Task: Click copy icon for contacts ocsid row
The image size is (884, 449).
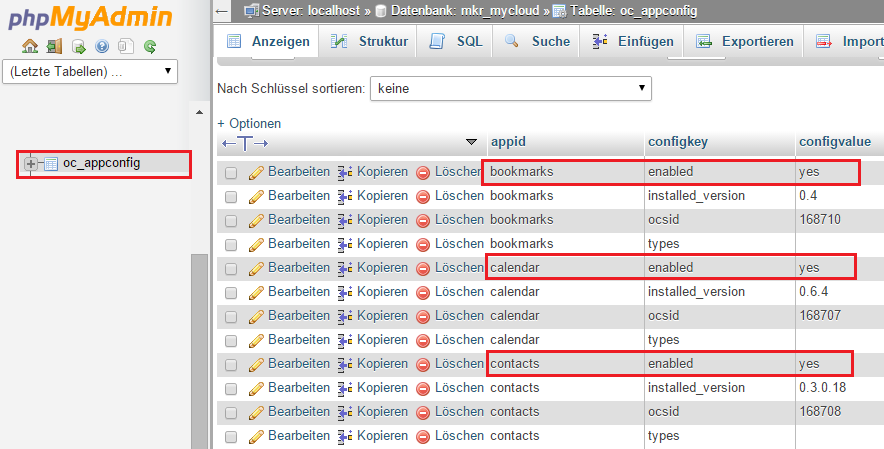Action: (x=345, y=412)
